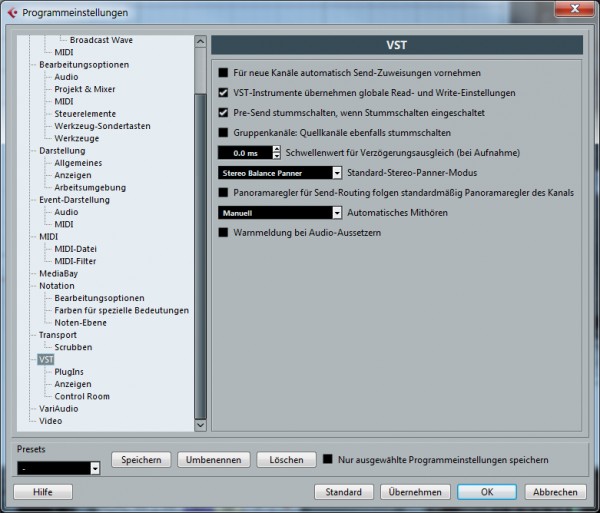
Task: Click the Programmeinstellungen title bar icon
Action: click(x=12, y=12)
